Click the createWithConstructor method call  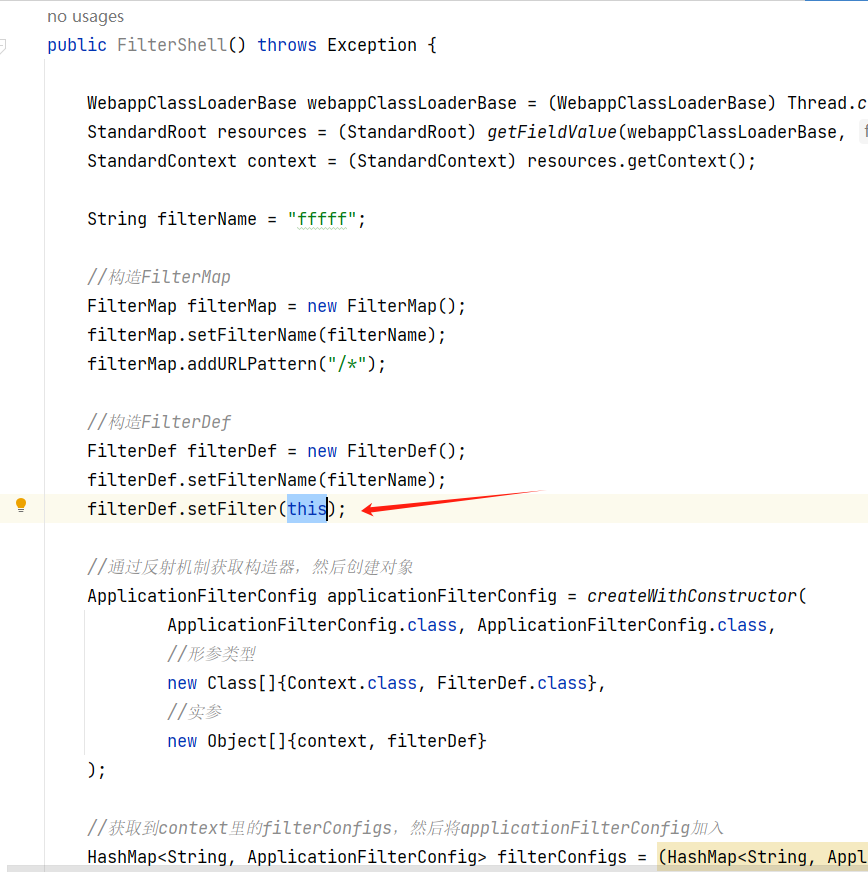coord(691,596)
